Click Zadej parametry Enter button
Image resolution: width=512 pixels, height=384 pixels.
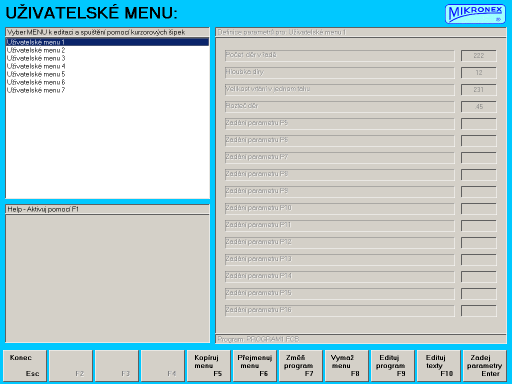point(485,366)
